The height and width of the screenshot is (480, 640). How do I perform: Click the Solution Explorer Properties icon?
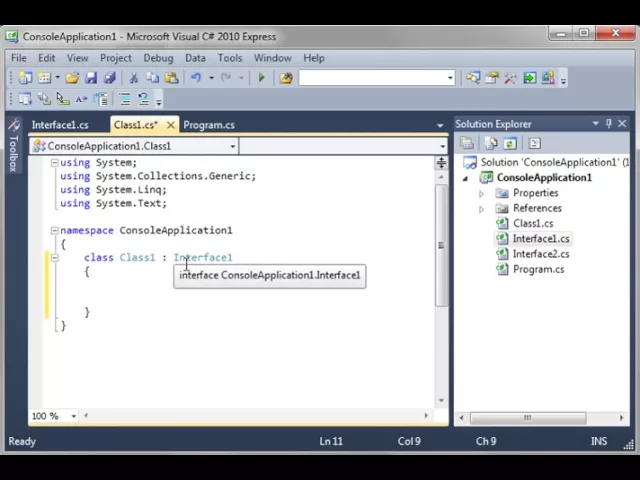click(x=467, y=143)
